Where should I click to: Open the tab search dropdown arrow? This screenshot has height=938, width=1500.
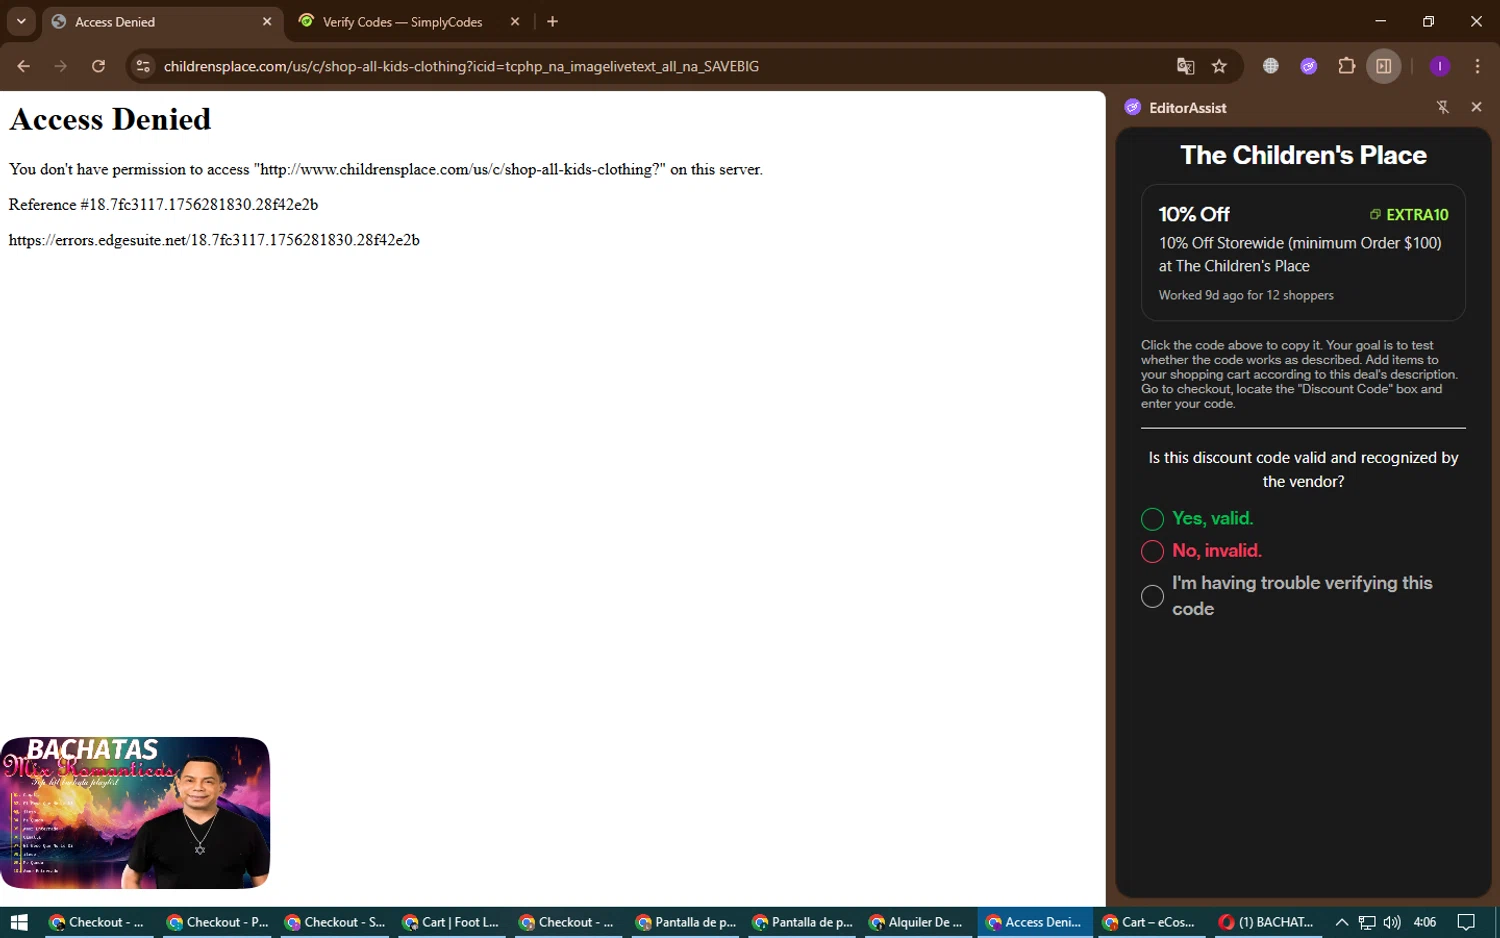coord(21,21)
